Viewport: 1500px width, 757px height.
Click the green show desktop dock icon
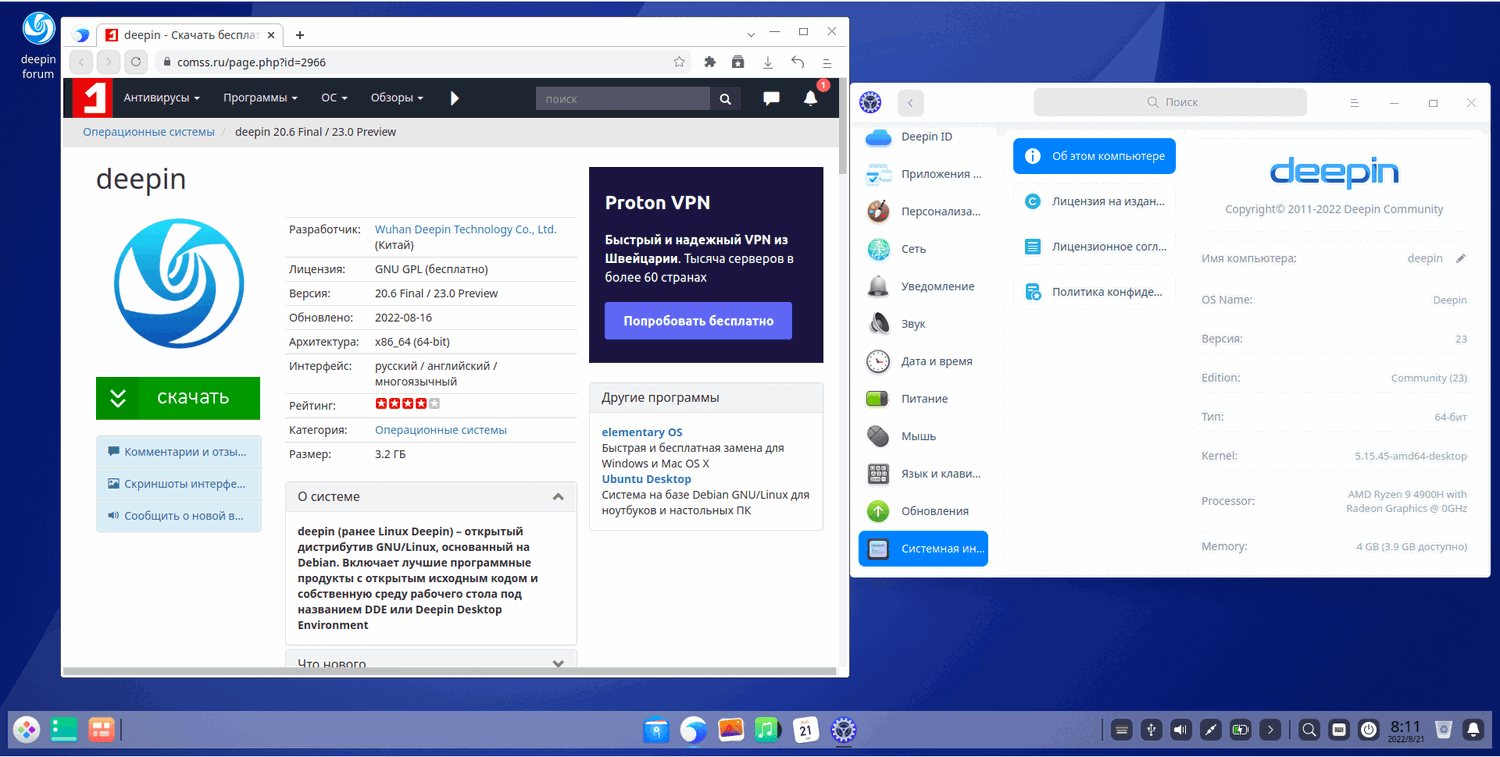tap(64, 730)
